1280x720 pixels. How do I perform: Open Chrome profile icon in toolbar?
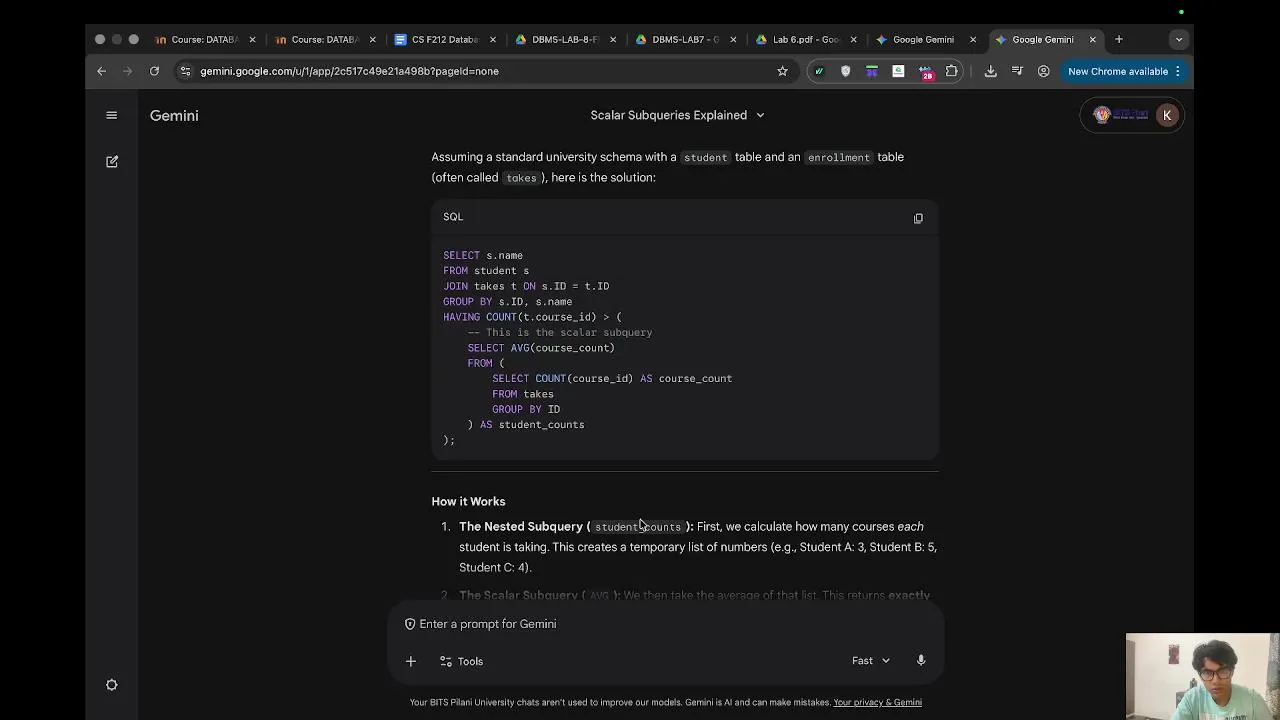pyautogui.click(x=1043, y=71)
